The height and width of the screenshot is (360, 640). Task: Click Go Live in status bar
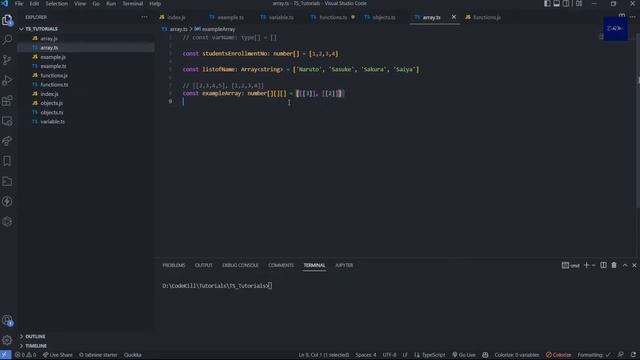click(464, 355)
